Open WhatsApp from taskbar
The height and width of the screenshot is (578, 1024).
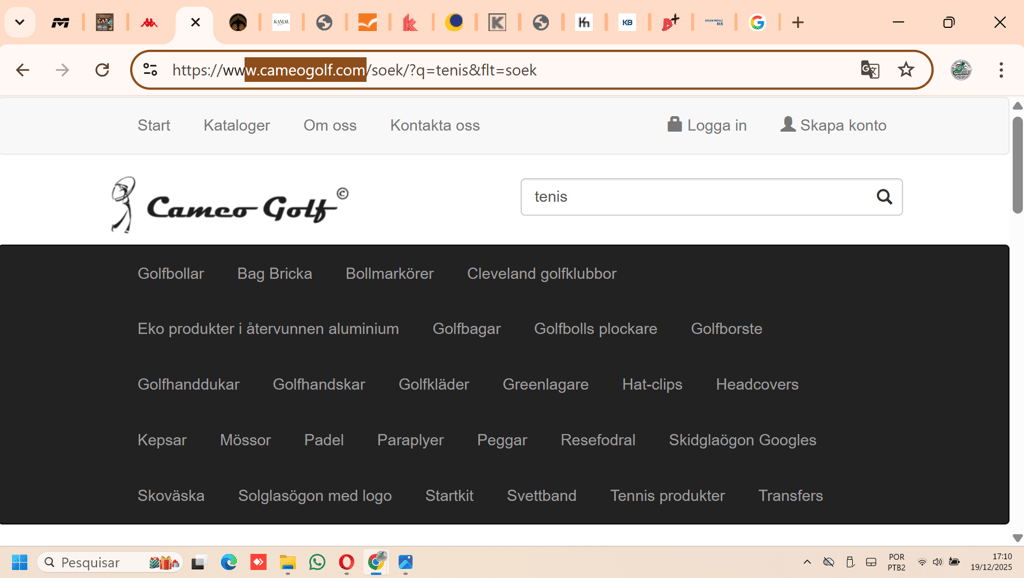click(x=317, y=562)
